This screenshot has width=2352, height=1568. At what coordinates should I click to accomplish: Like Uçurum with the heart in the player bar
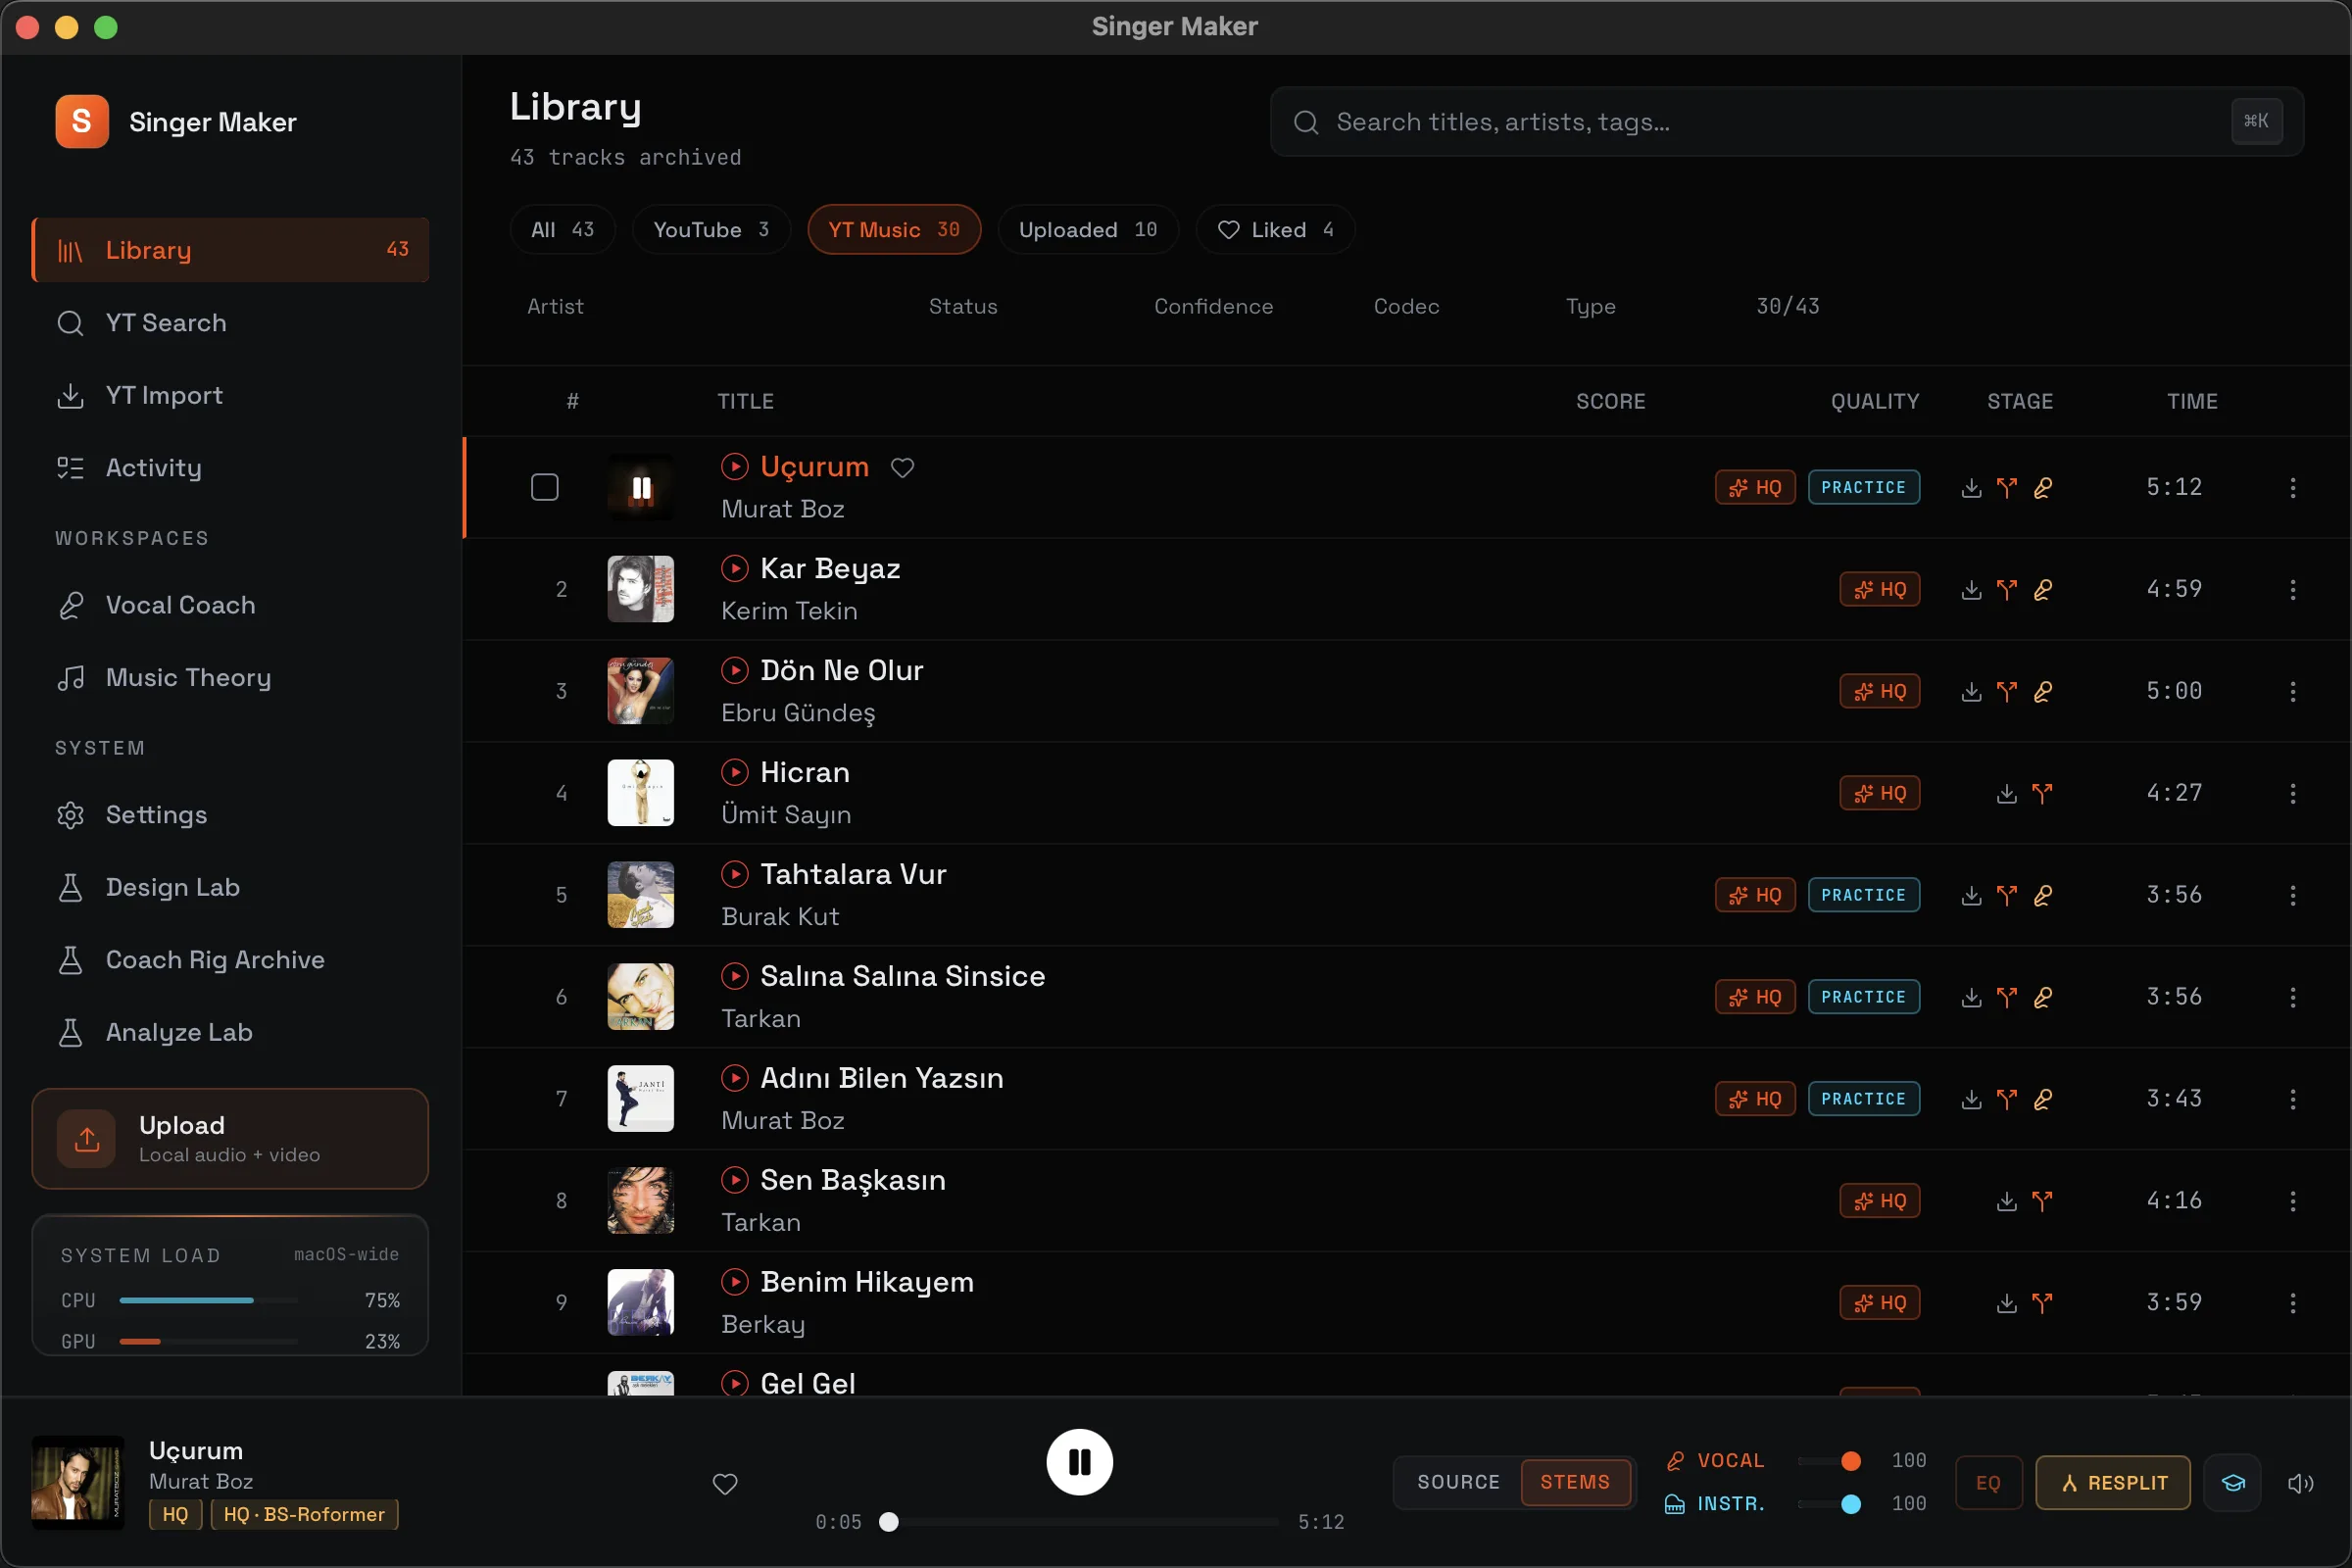[x=725, y=1483]
